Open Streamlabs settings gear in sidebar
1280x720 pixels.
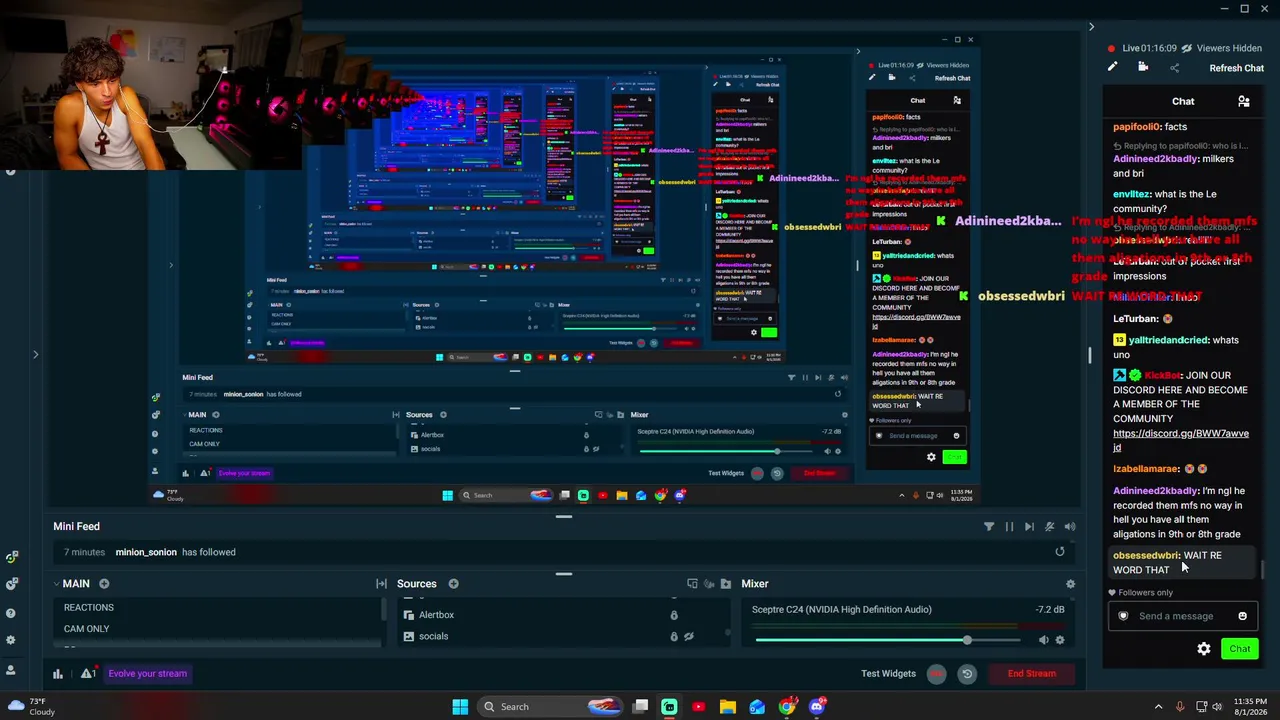click(11, 641)
